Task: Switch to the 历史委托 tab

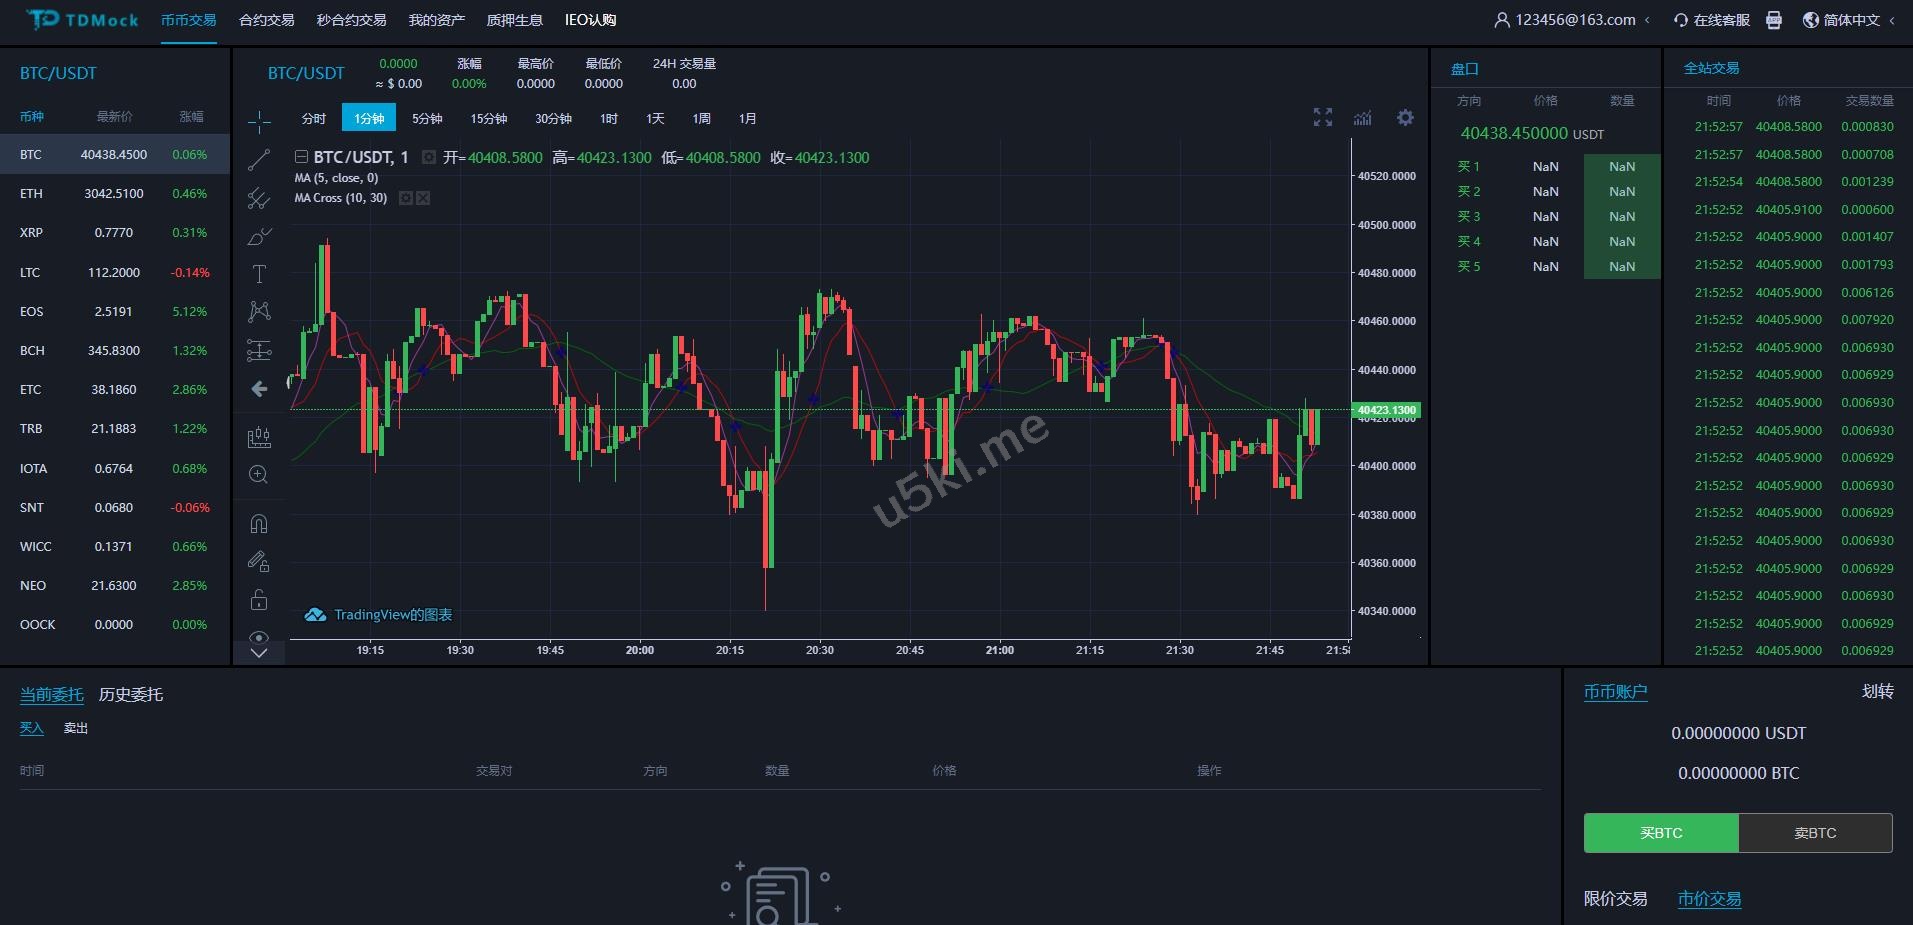Action: click(x=131, y=694)
